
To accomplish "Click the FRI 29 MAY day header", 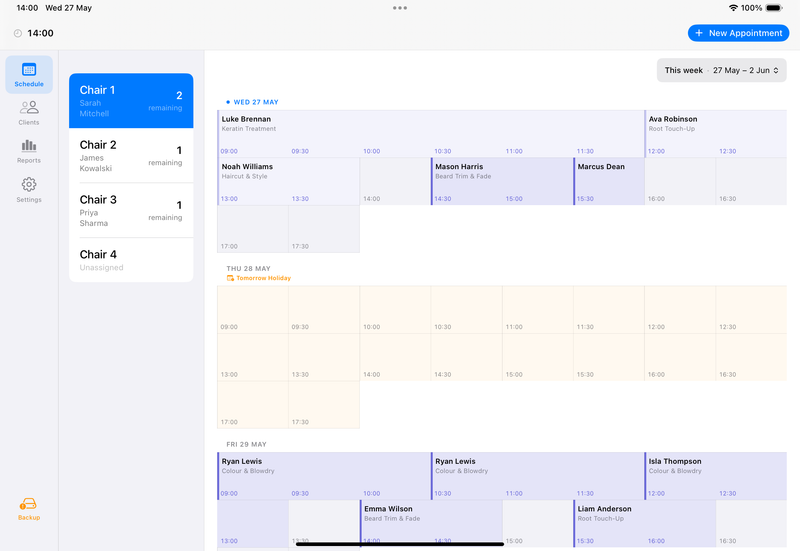I will 246,444.
